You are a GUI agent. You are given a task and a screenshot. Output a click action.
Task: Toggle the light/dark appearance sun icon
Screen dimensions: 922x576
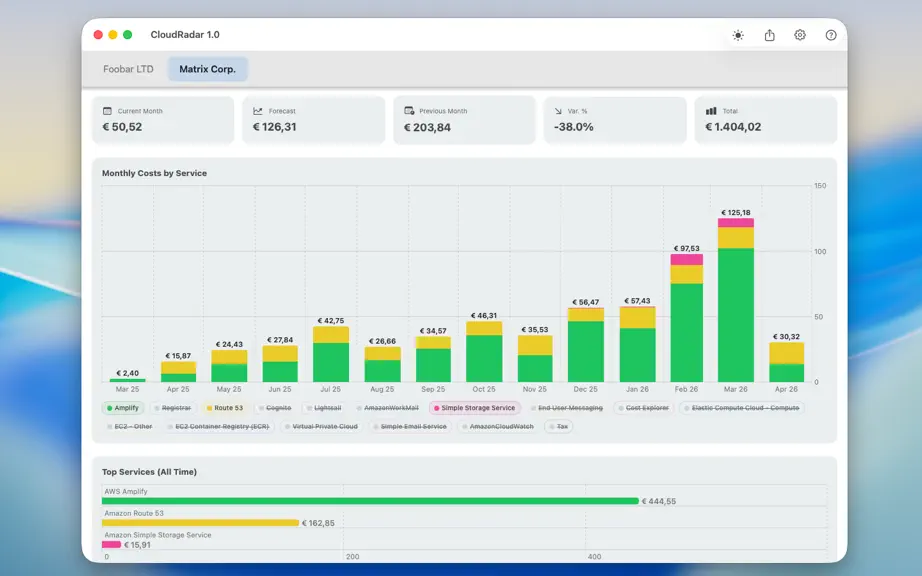click(x=738, y=35)
